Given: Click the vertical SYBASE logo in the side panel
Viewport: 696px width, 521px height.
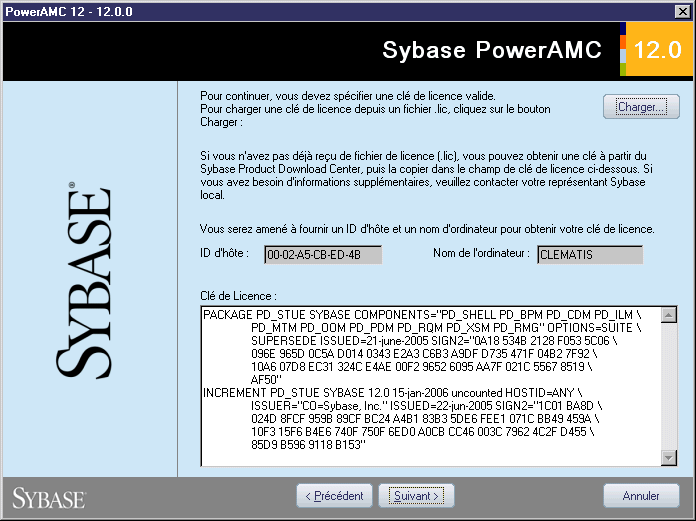Looking at the screenshot, I should (84, 280).
